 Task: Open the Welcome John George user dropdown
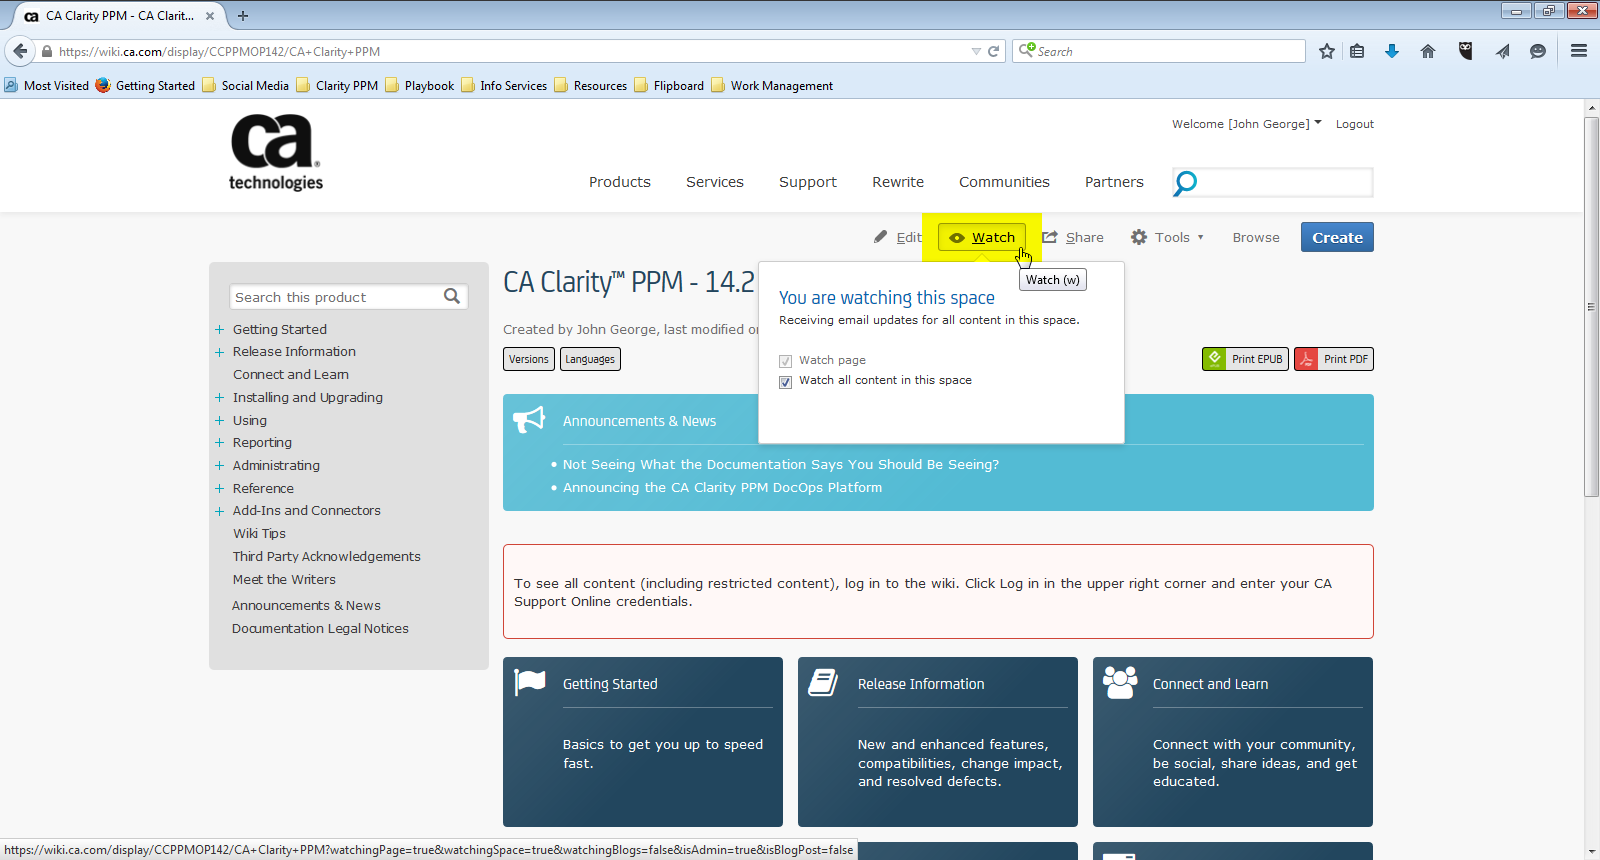pos(1247,124)
